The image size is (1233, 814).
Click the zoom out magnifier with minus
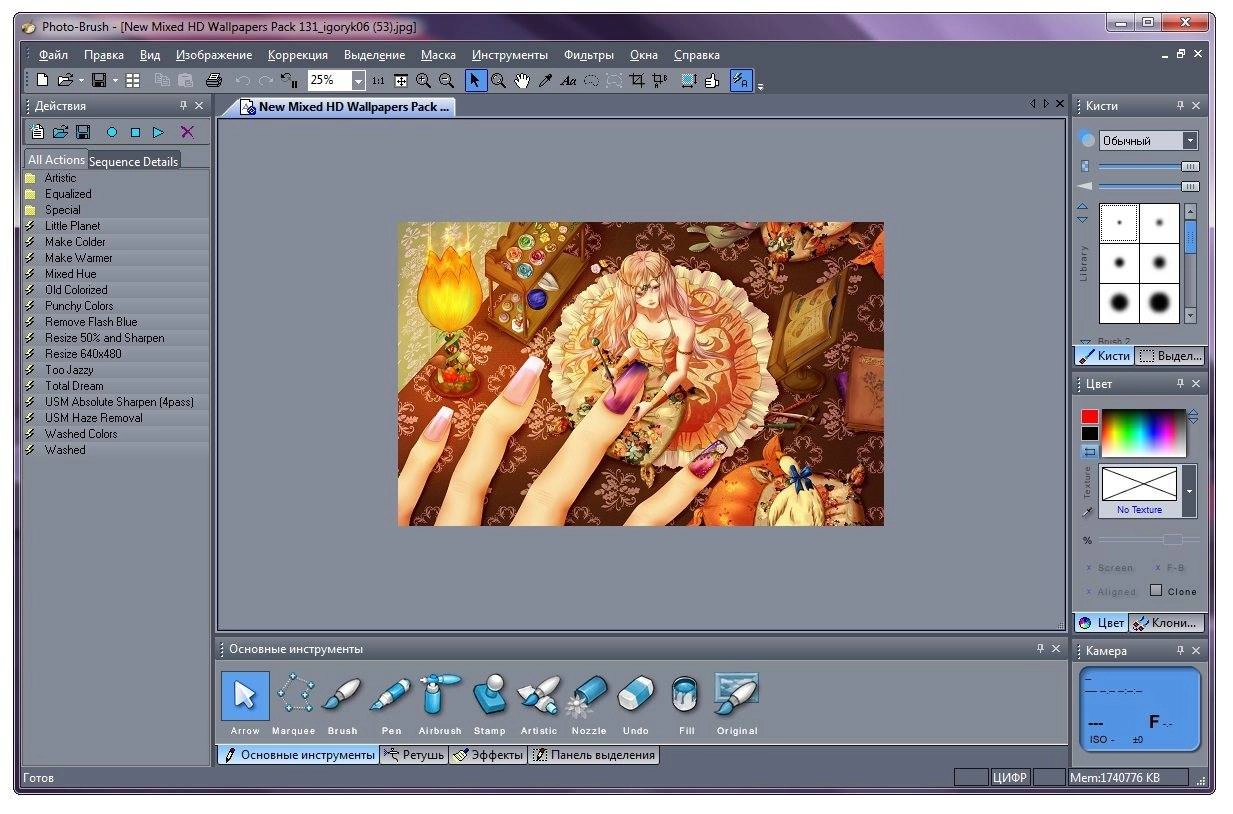tap(447, 80)
